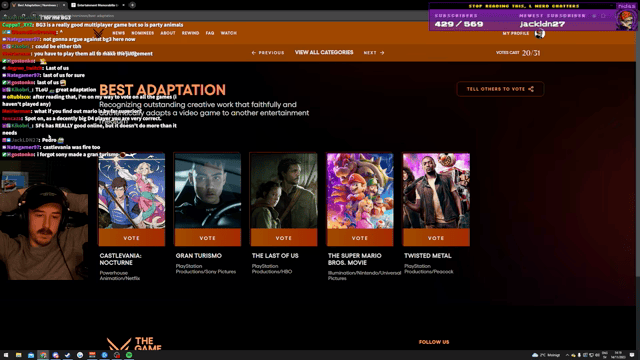Click View All Categories link
The image size is (640, 360).
point(324,53)
